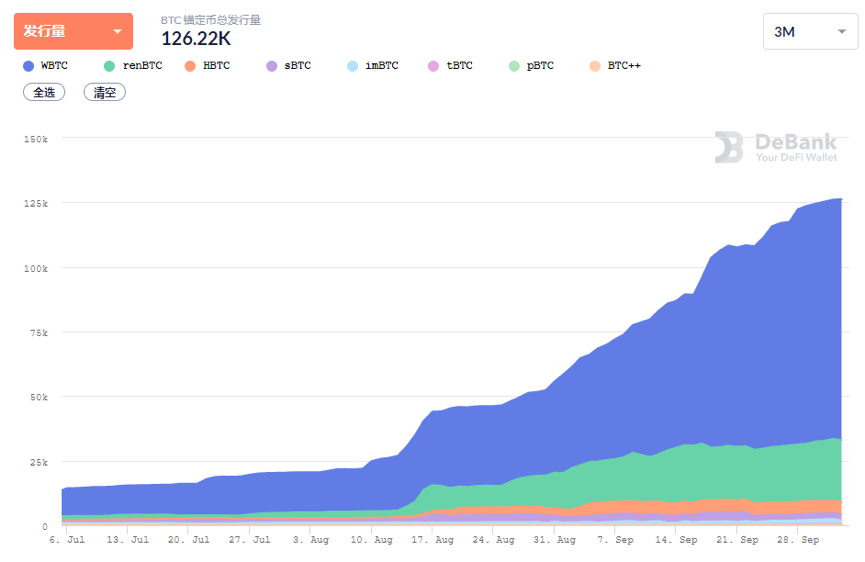Open the 3M time range dropdown
This screenshot has width=865, height=562.
click(x=809, y=31)
